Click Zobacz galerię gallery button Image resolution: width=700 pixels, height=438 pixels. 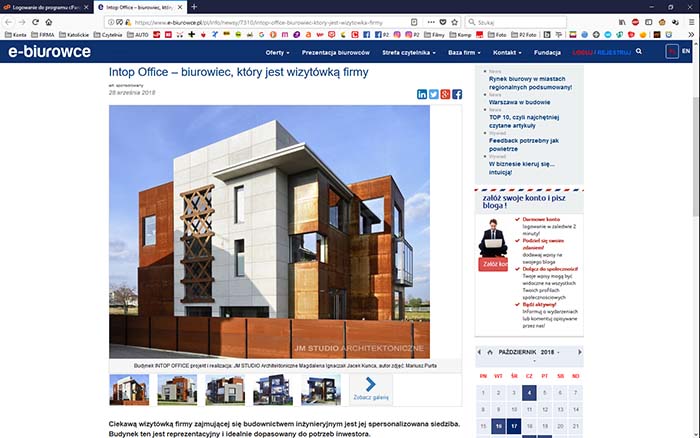[x=371, y=389]
